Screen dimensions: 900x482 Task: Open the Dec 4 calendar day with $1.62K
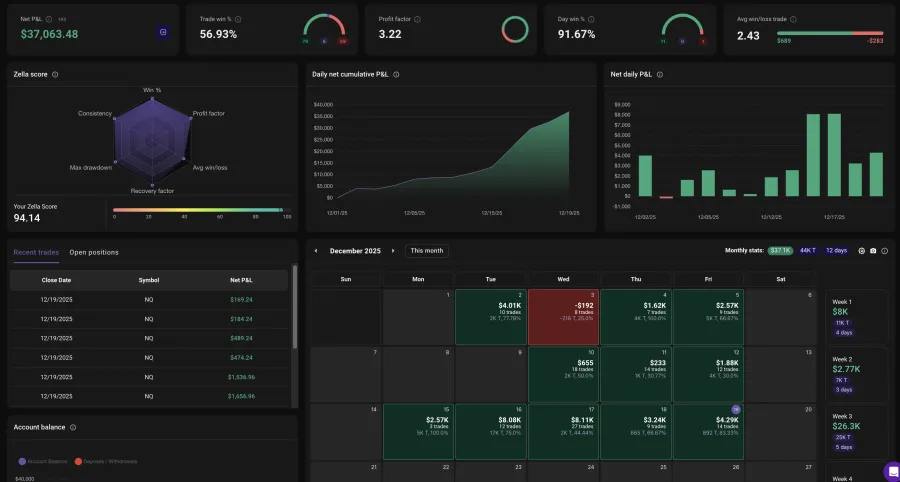pyautogui.click(x=635, y=317)
